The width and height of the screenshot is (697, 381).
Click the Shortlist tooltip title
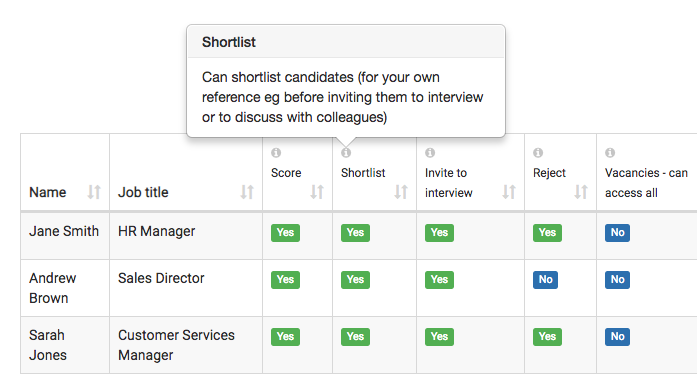point(229,42)
